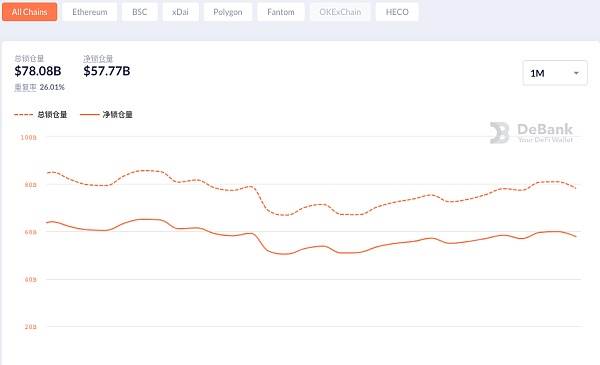This screenshot has height=365, width=600.
Task: Click the 净锁仓量 header label
Action: pos(98,59)
